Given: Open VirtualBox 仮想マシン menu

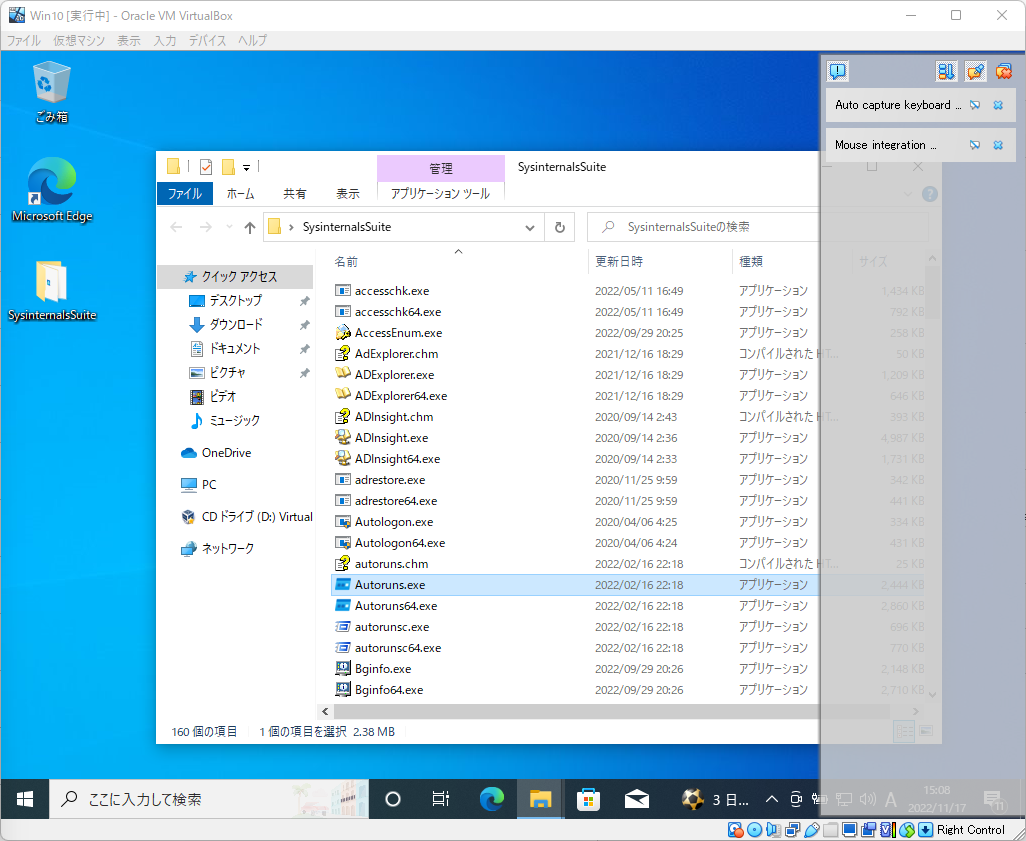Looking at the screenshot, I should tap(79, 41).
